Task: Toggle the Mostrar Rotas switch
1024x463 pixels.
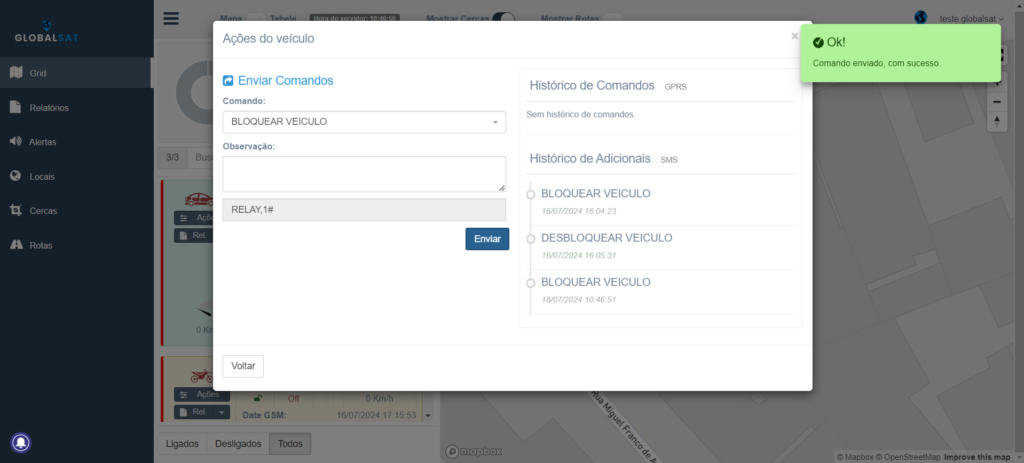Action: point(611,18)
